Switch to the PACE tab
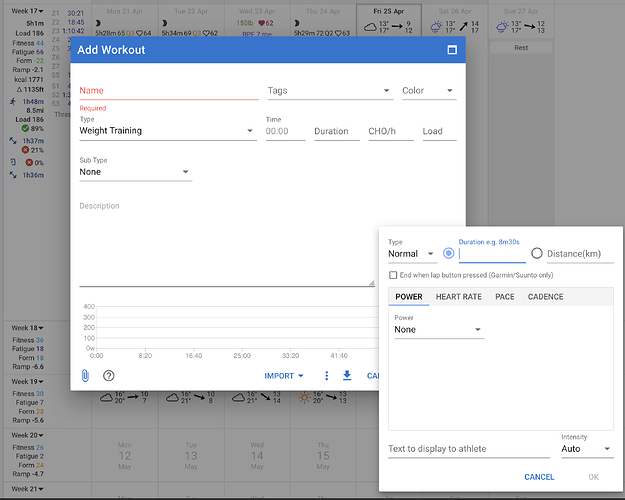 click(x=505, y=297)
